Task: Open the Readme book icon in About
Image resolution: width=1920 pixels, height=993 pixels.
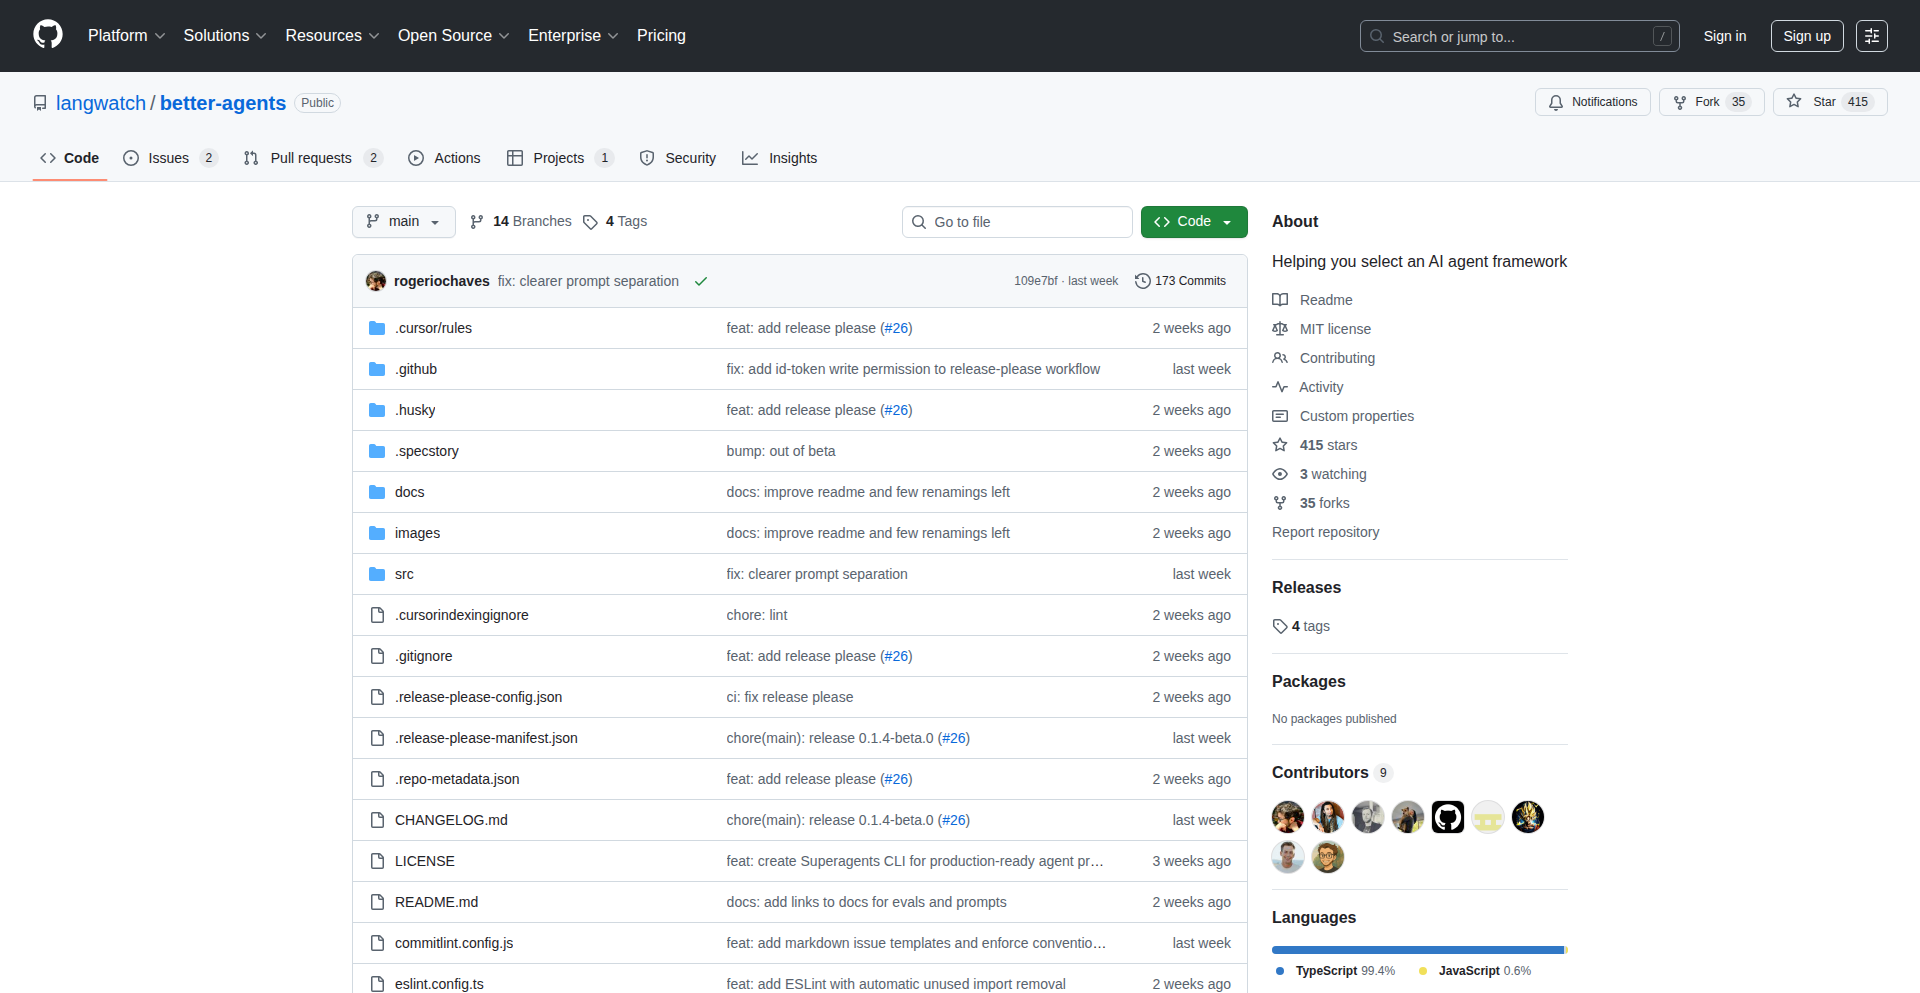Action: coord(1280,299)
